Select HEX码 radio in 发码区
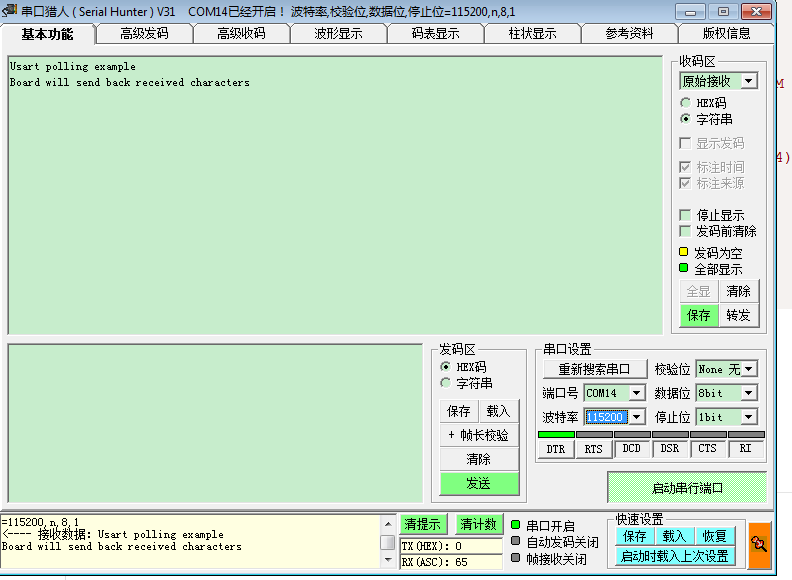Screen dimensions: 792x580 coord(445,366)
